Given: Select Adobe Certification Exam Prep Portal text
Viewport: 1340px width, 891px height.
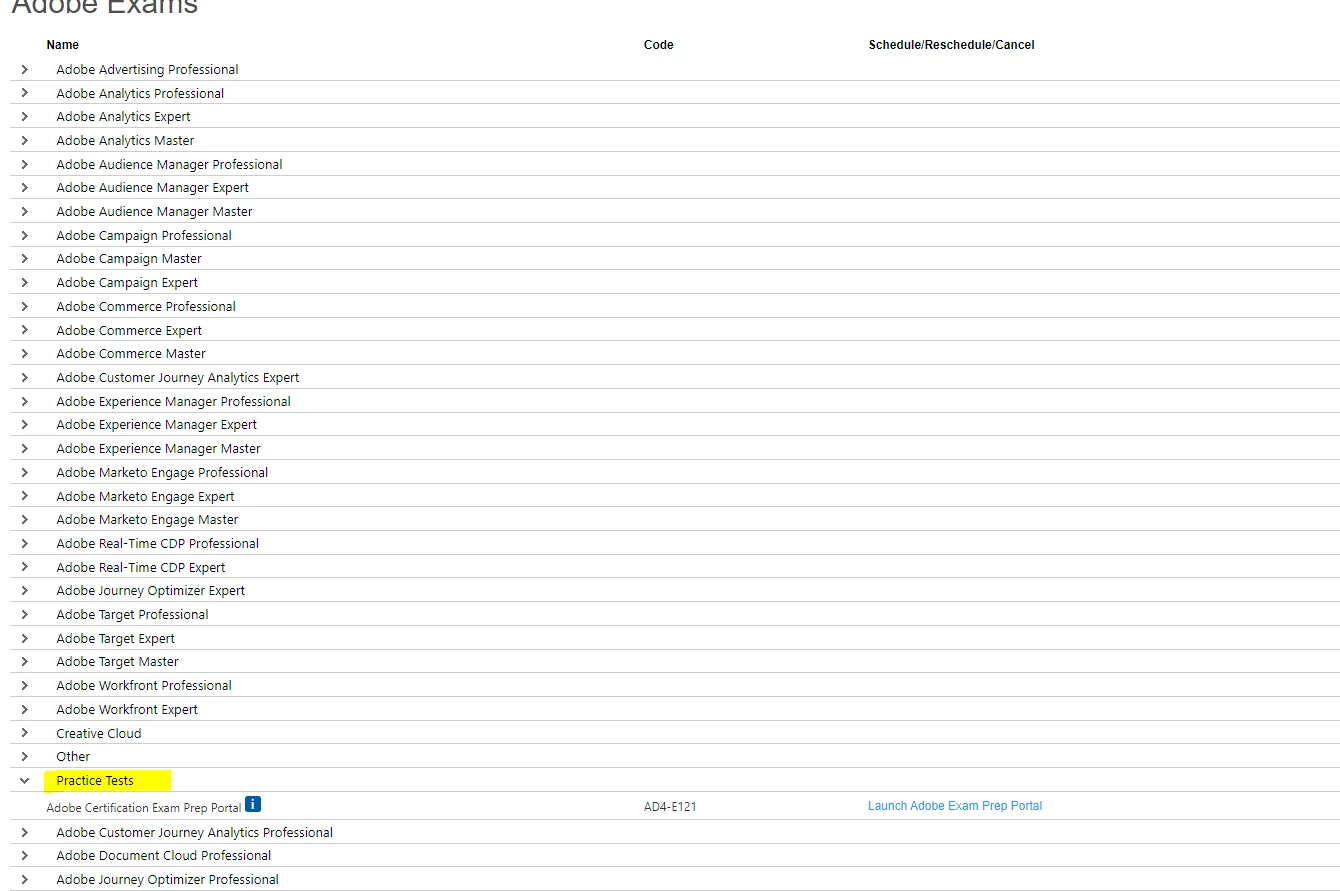Looking at the screenshot, I should point(144,808).
